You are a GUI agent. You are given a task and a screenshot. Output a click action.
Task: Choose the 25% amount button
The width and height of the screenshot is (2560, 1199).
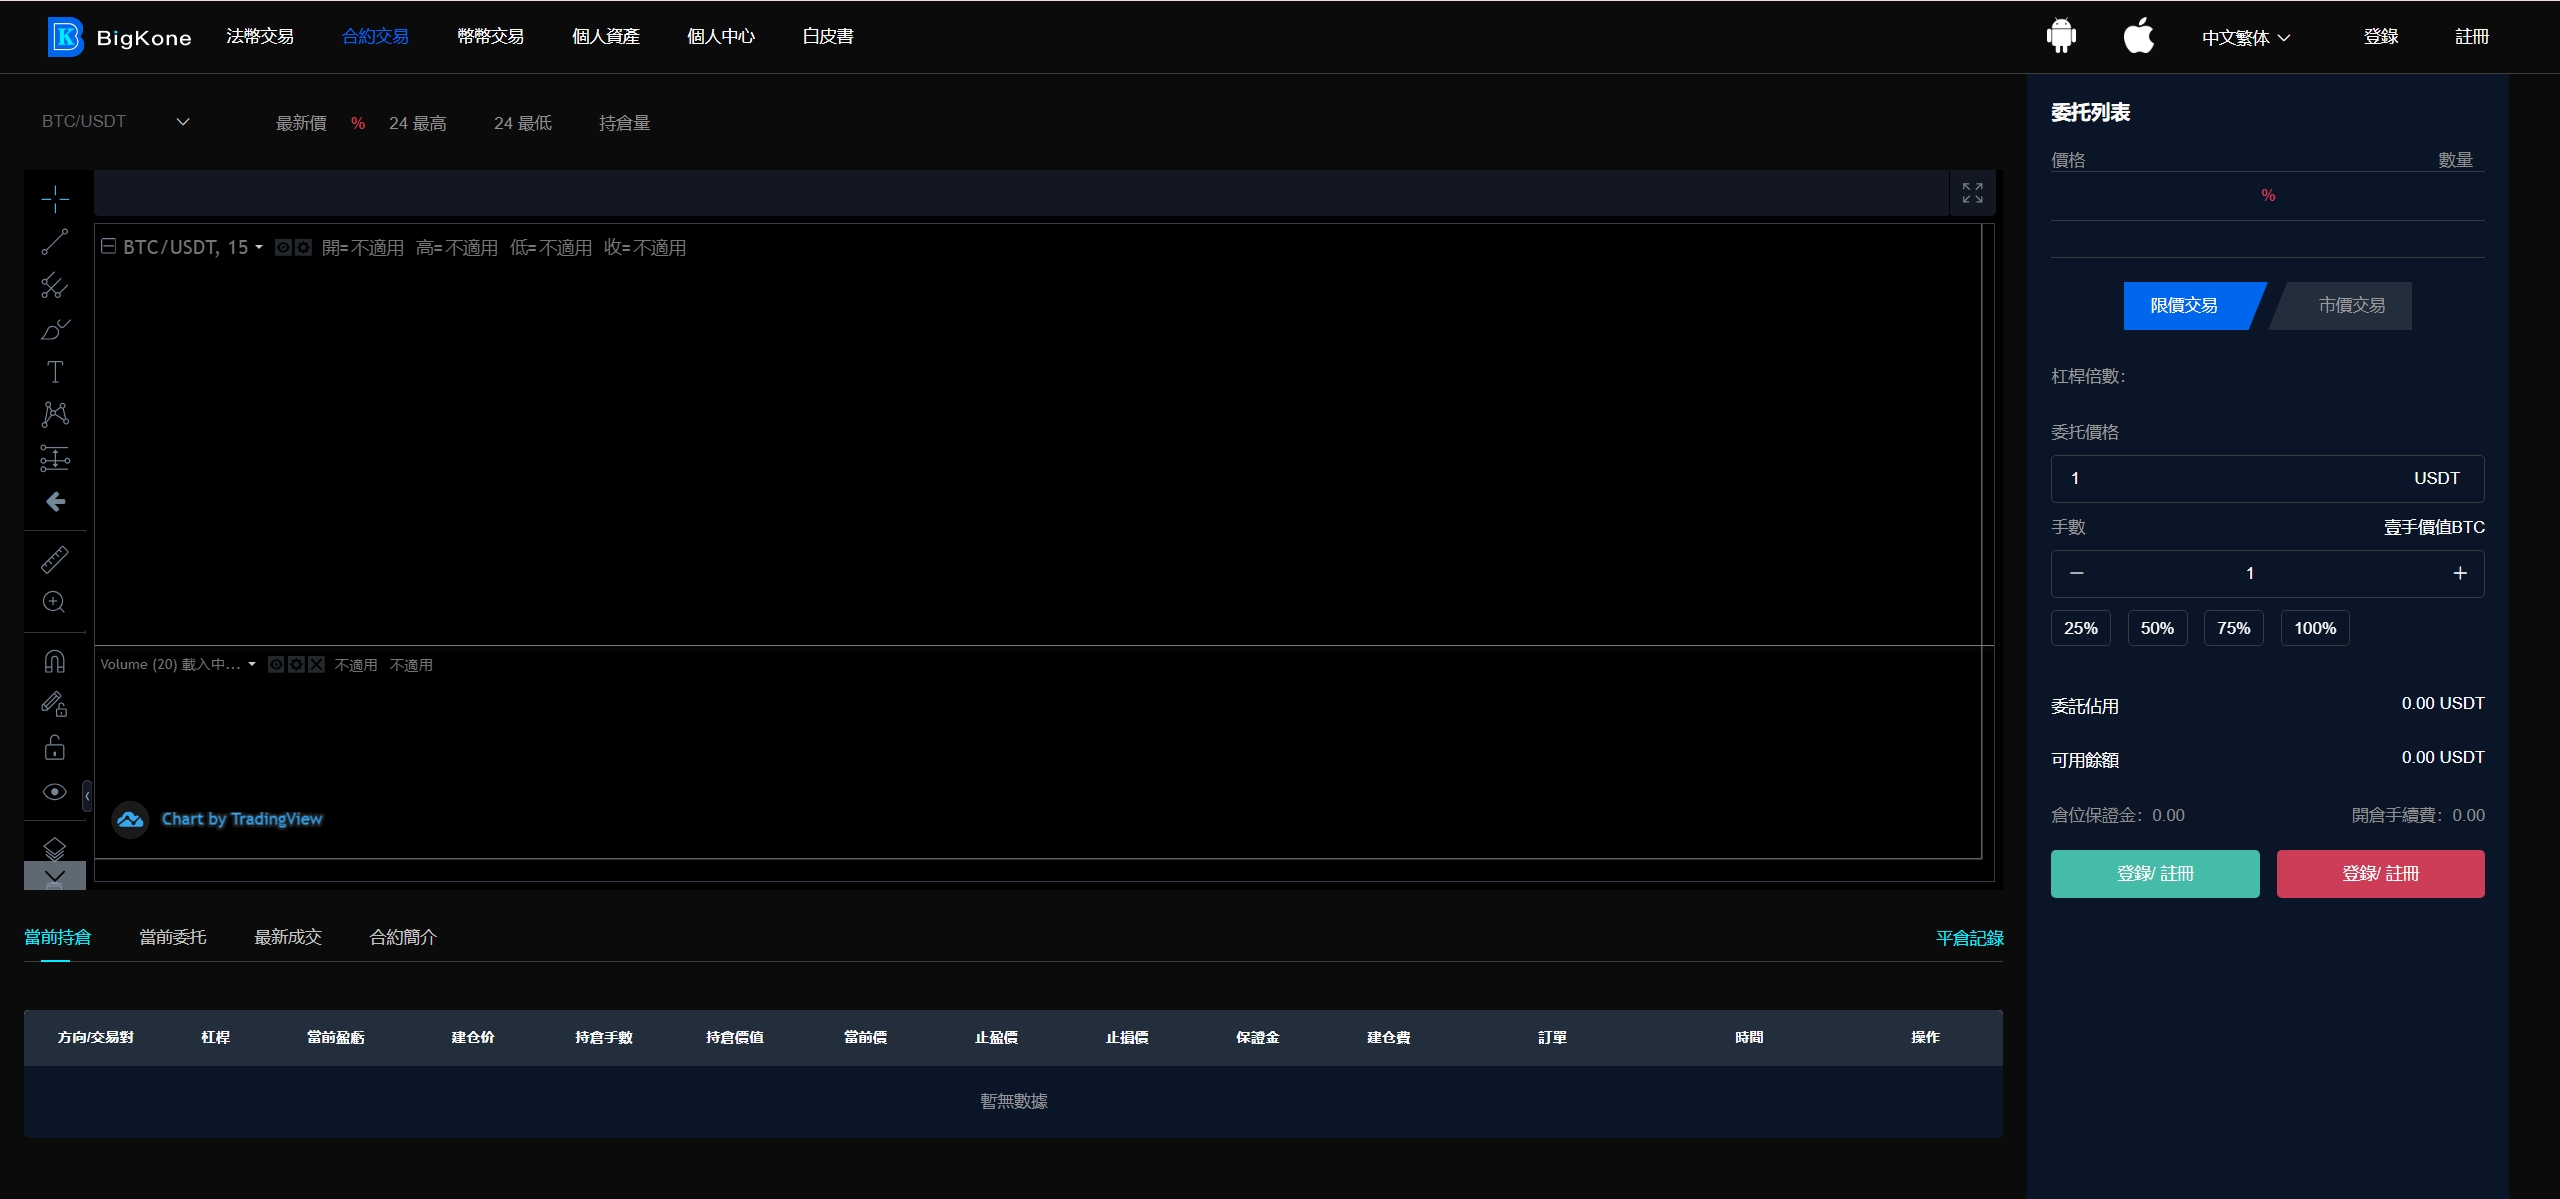pyautogui.click(x=2081, y=628)
